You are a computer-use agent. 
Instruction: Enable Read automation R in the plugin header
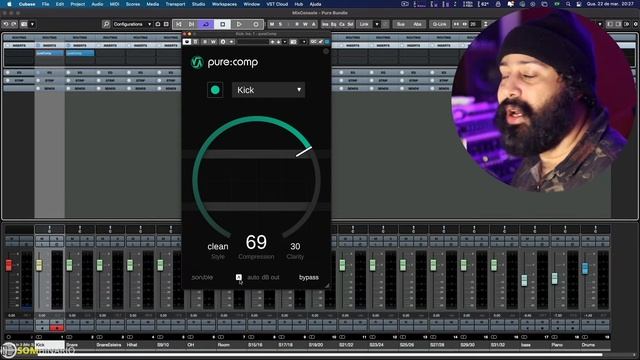pyautogui.click(x=205, y=42)
